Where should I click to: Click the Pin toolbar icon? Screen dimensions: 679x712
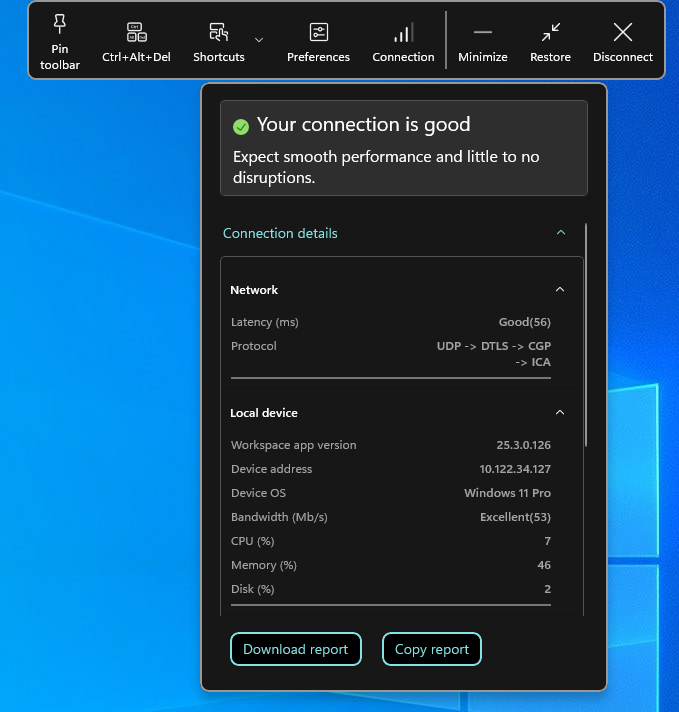(x=60, y=26)
